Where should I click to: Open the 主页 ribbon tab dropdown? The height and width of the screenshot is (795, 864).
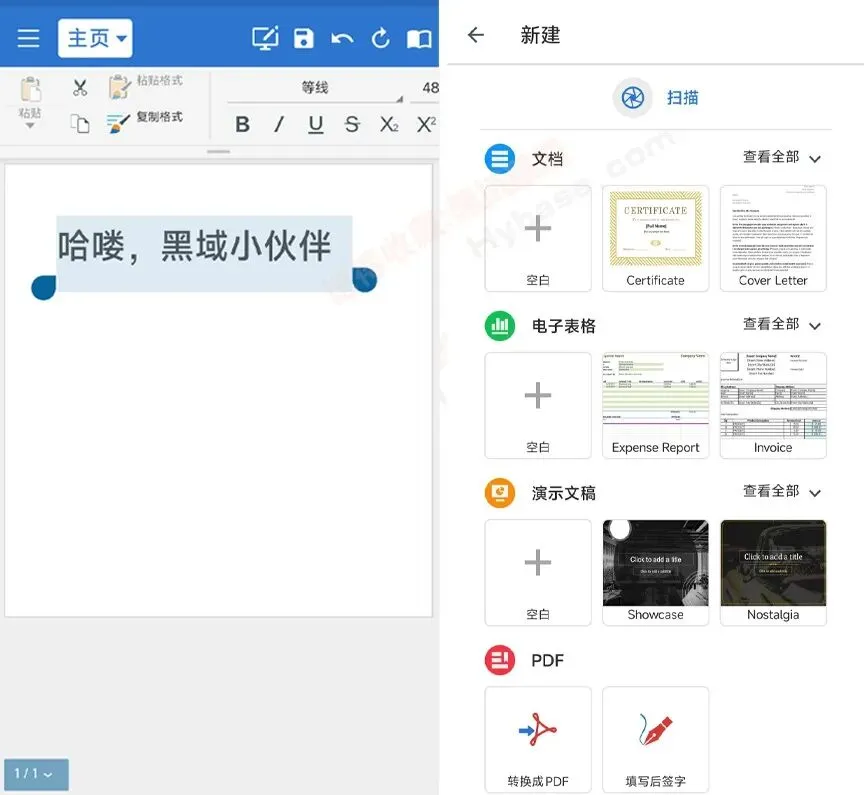pos(95,38)
